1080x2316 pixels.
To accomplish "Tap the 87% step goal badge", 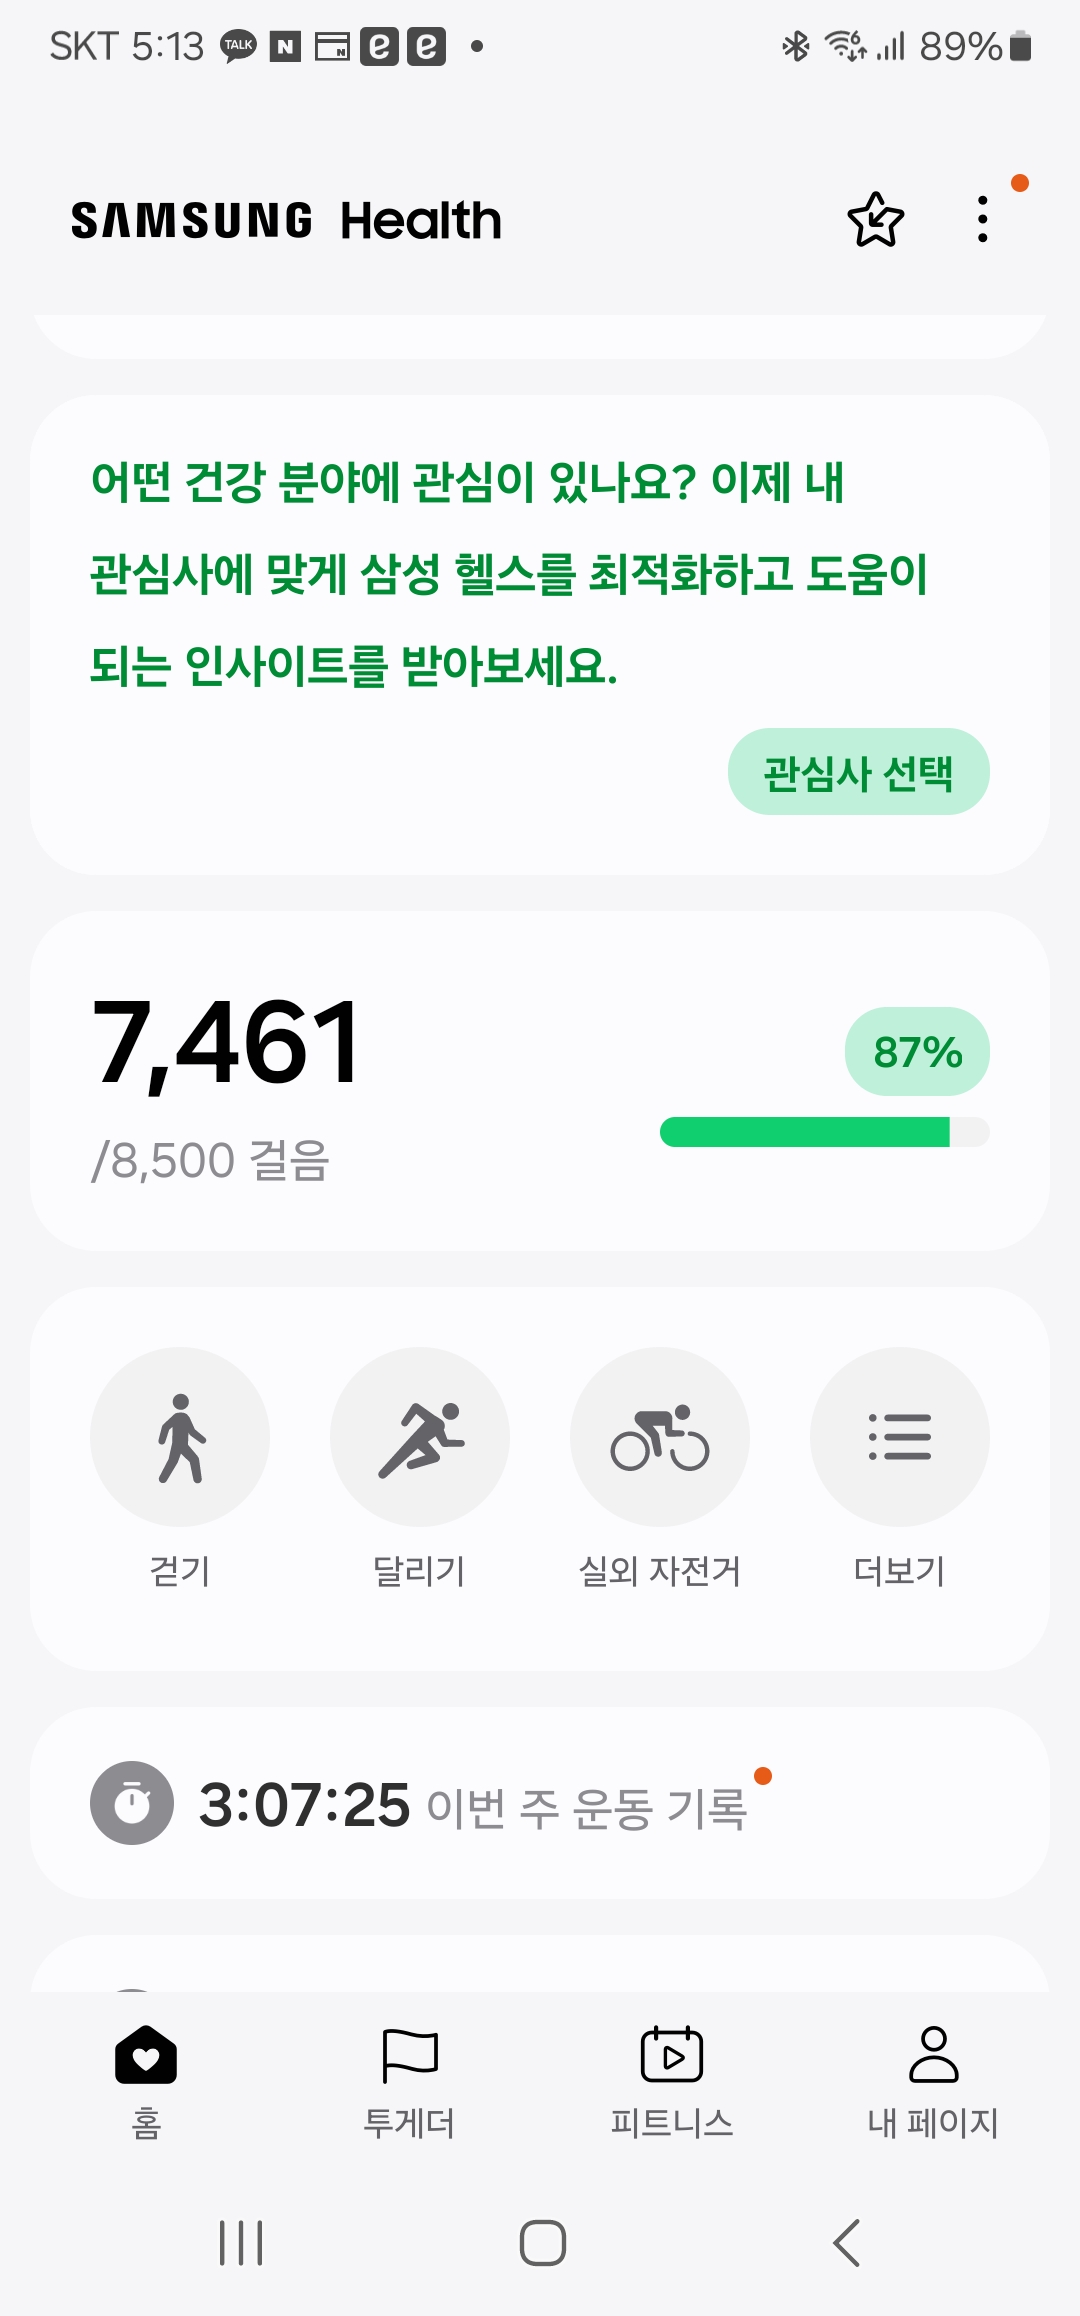I will pos(917,1052).
